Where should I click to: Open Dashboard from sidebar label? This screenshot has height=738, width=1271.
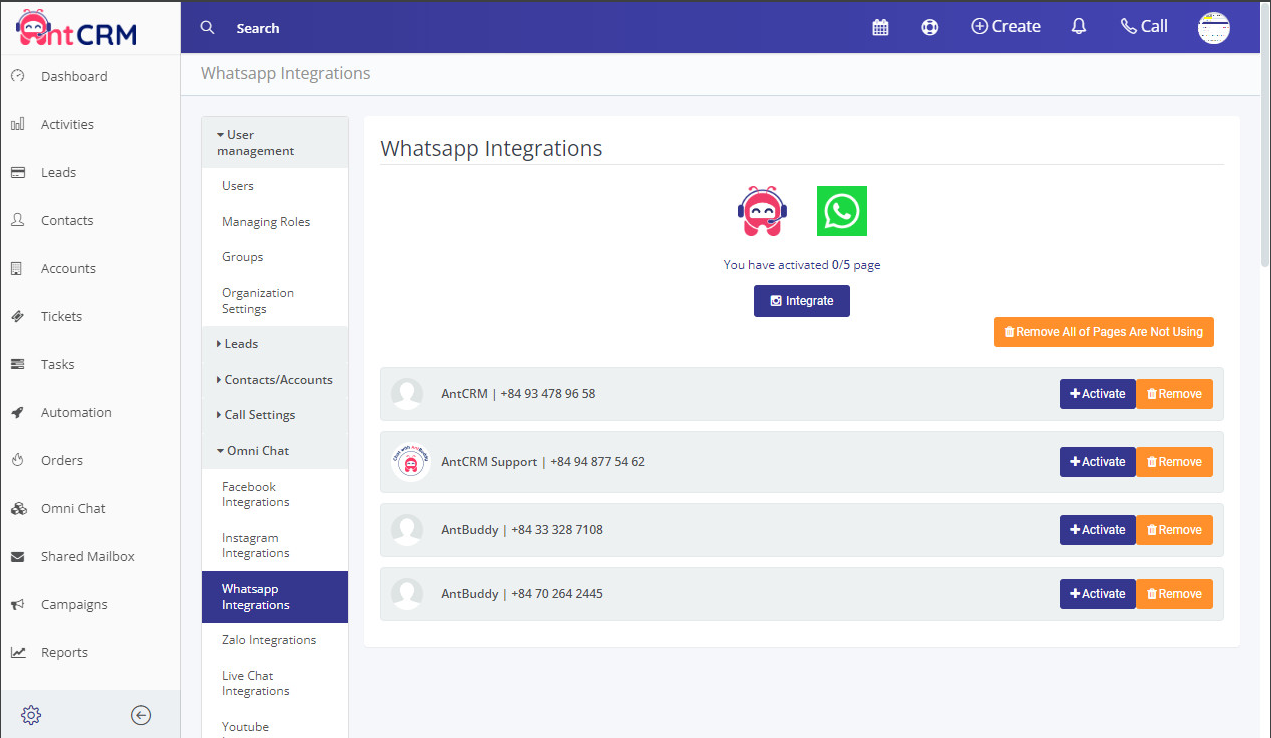74,76
